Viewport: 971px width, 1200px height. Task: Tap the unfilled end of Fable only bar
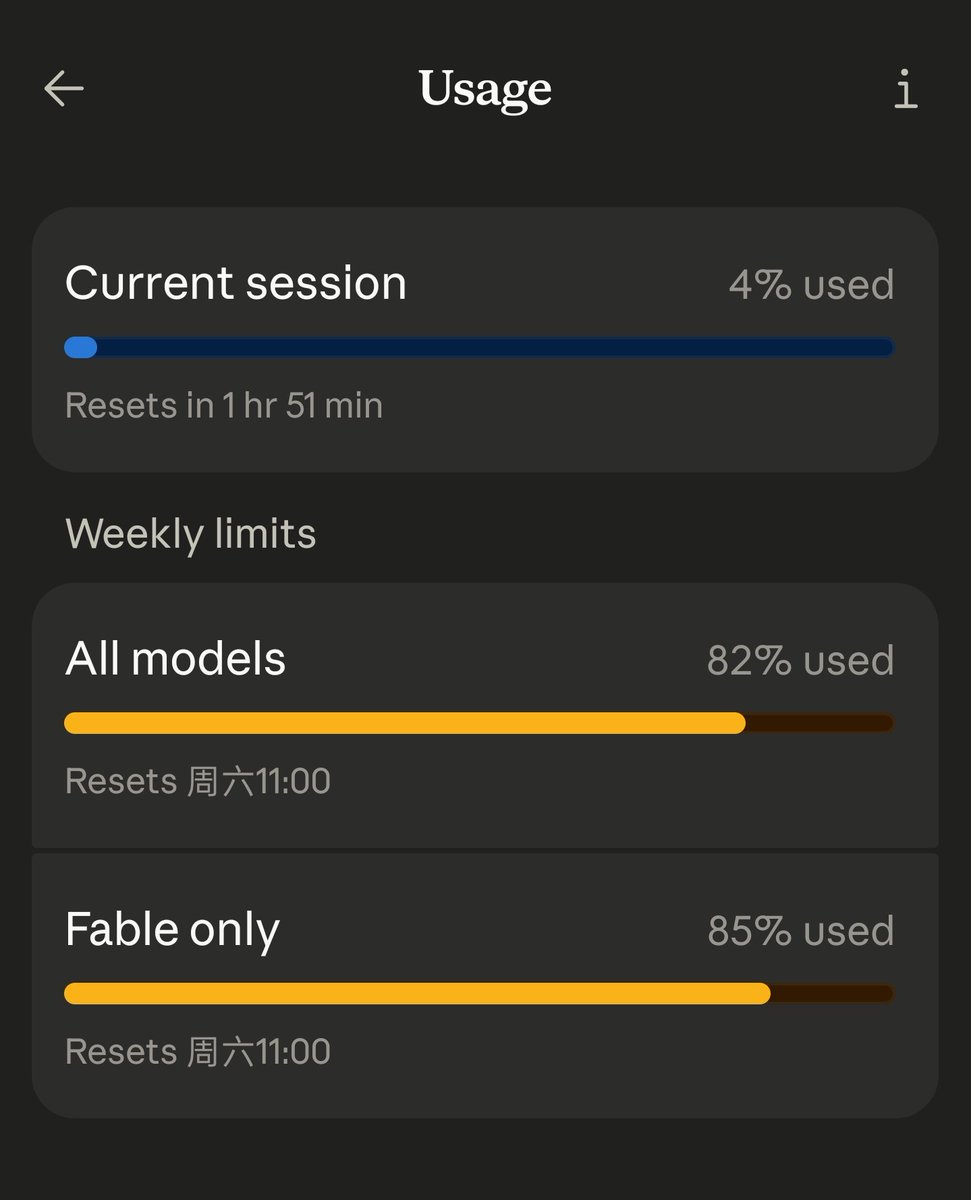click(x=832, y=993)
